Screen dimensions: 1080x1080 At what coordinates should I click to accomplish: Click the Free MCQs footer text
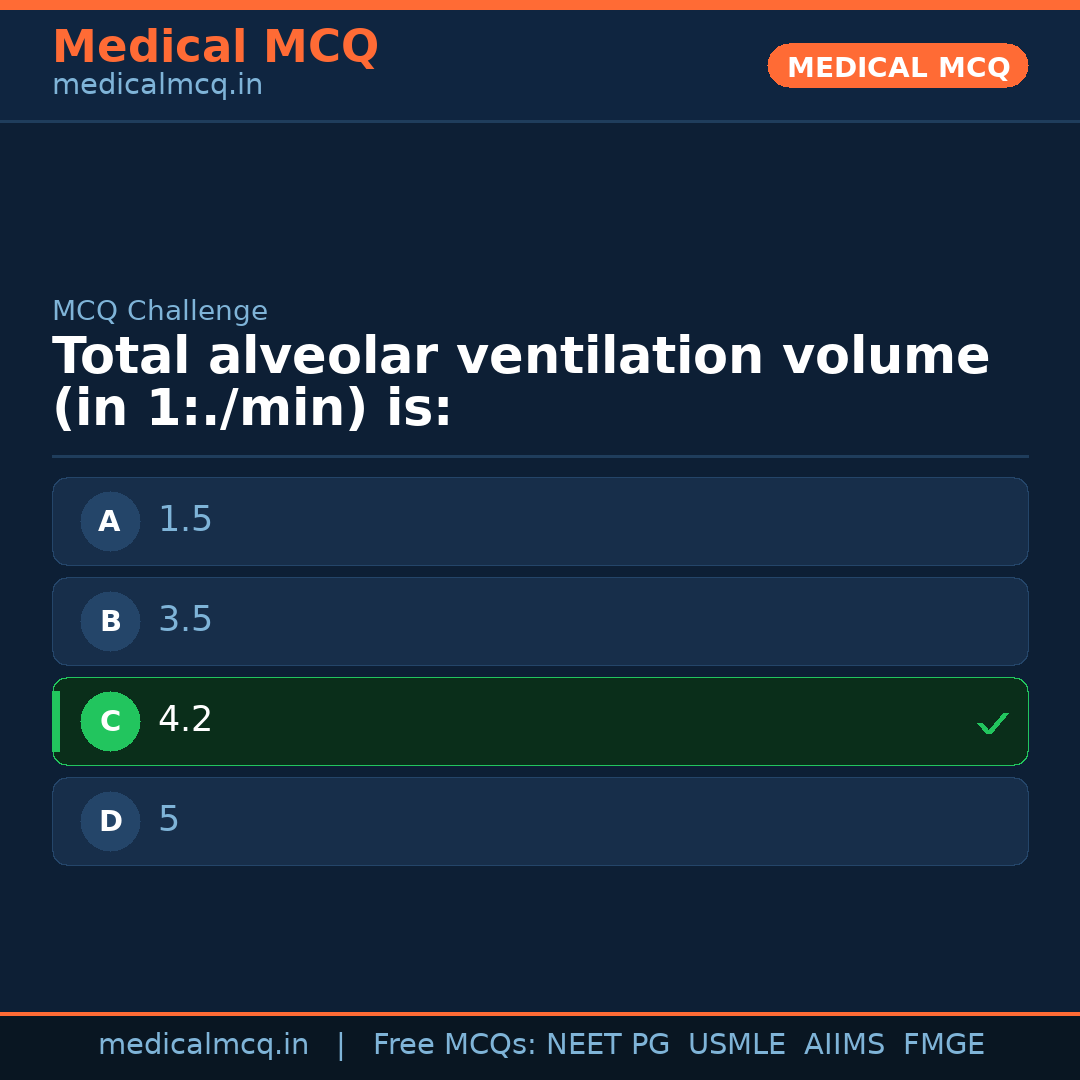pos(454,1045)
